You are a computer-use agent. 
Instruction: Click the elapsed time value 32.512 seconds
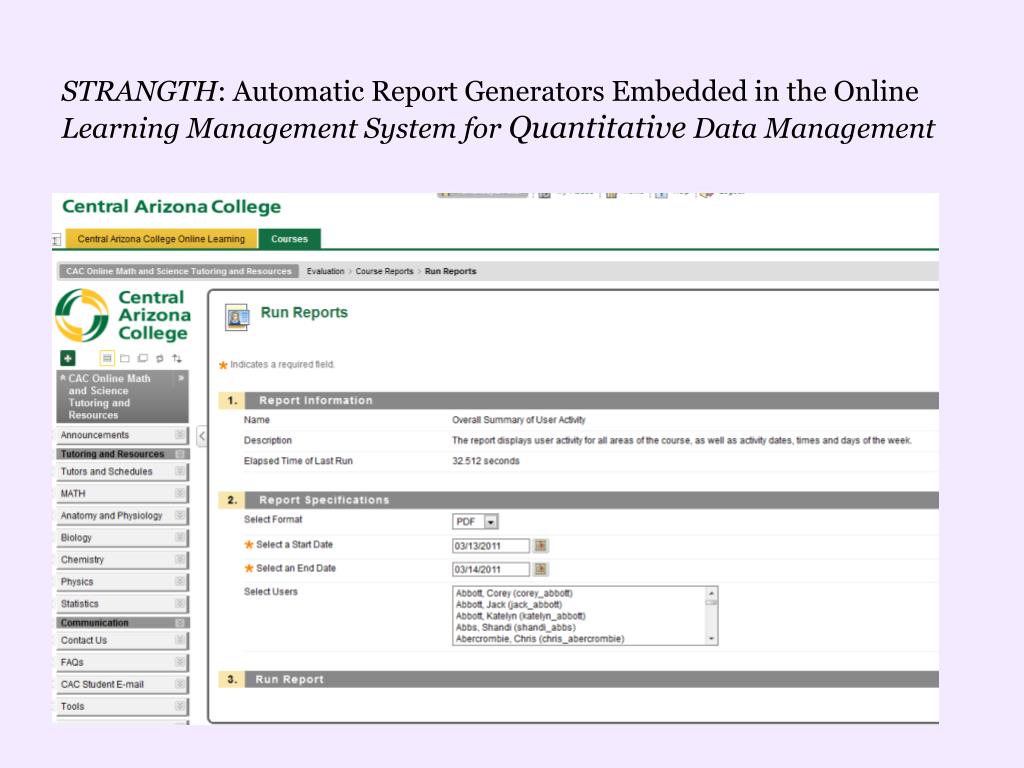[486, 461]
